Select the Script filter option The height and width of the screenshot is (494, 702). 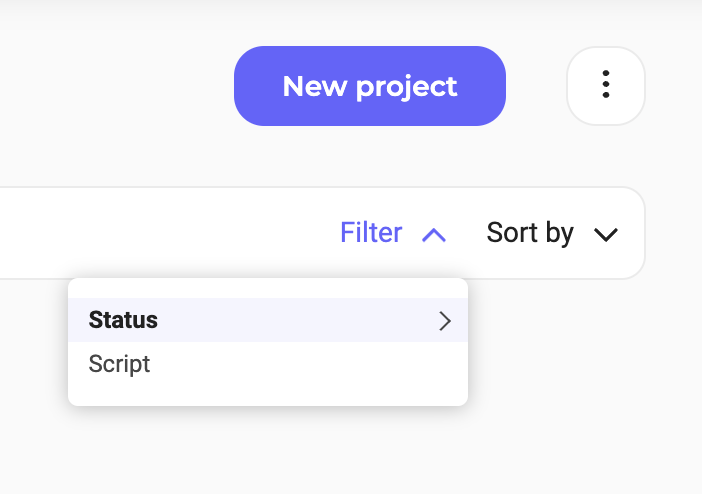[x=119, y=364]
